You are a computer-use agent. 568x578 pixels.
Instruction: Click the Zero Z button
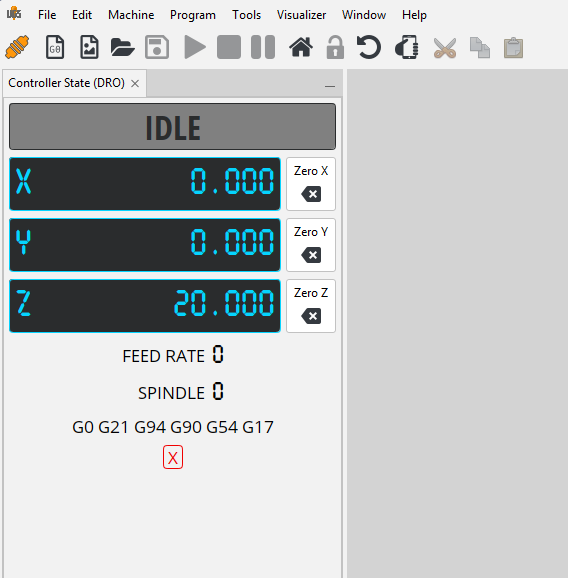pyautogui.click(x=311, y=306)
